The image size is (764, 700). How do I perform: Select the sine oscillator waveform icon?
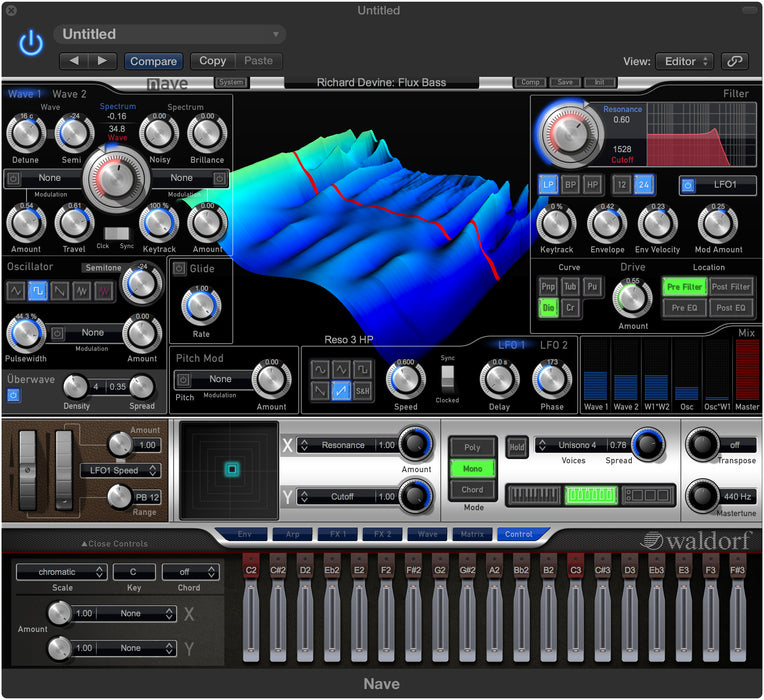click(x=16, y=290)
